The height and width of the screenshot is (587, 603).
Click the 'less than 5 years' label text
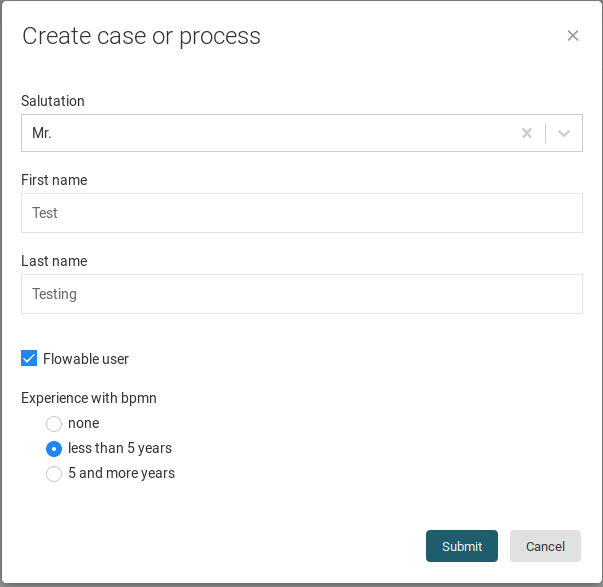(x=120, y=448)
